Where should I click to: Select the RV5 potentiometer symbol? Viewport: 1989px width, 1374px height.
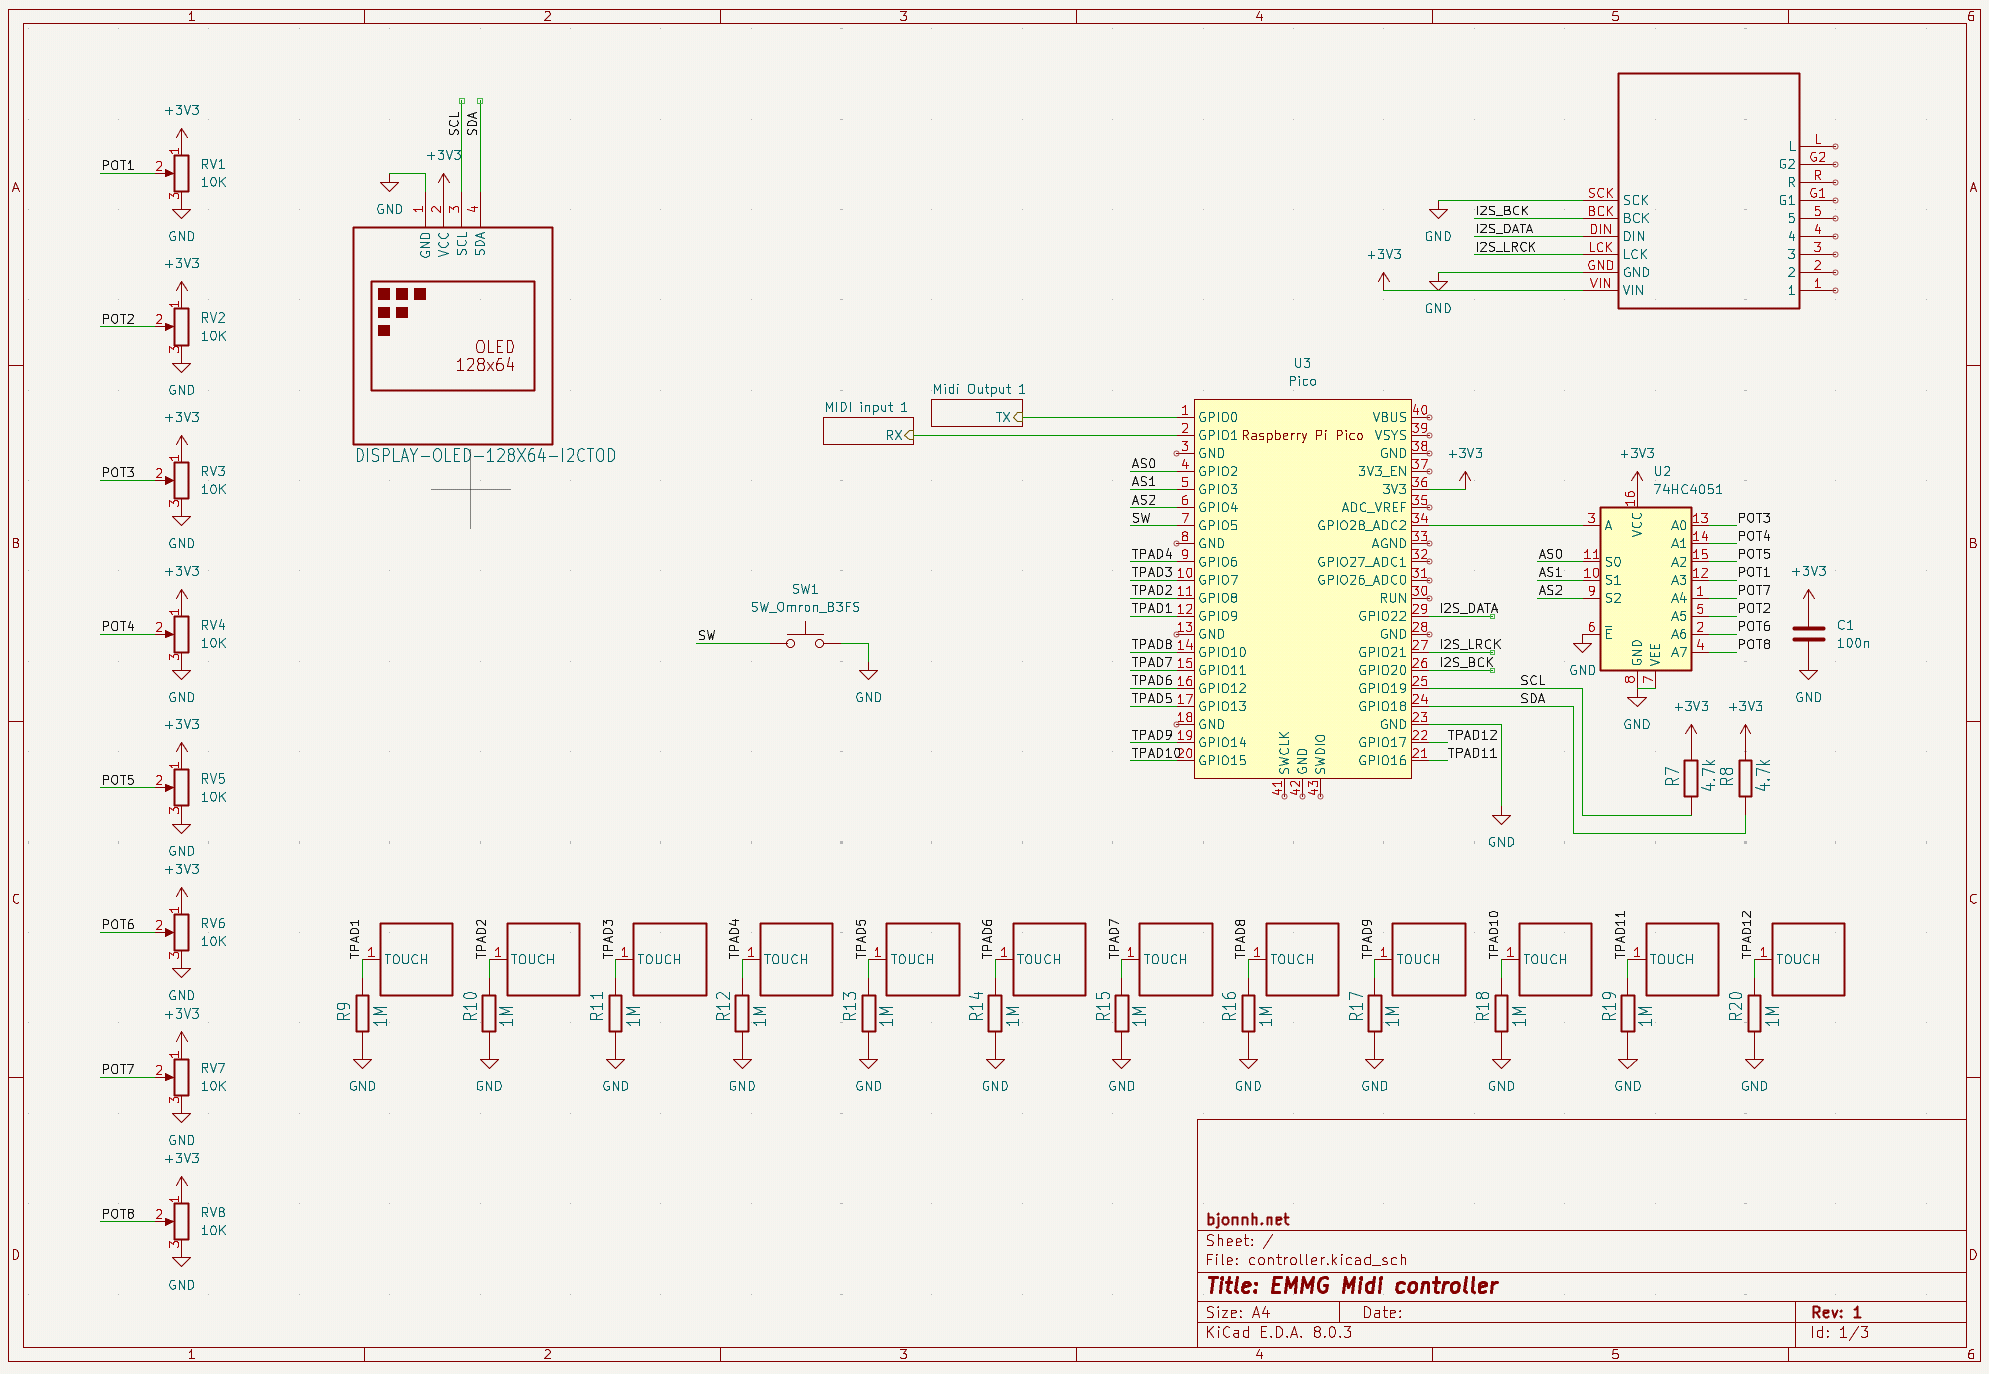coord(181,787)
